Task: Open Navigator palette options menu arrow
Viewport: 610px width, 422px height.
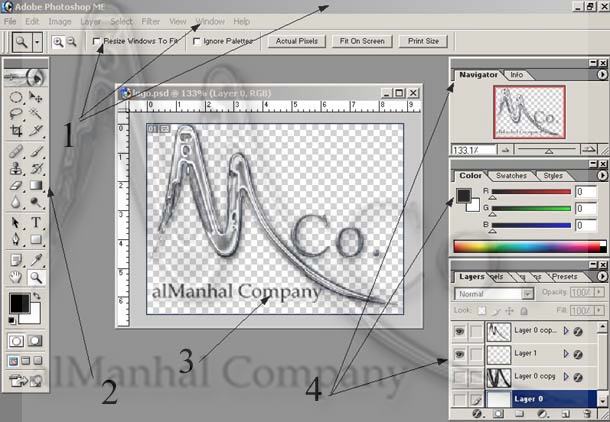Action: [x=602, y=74]
